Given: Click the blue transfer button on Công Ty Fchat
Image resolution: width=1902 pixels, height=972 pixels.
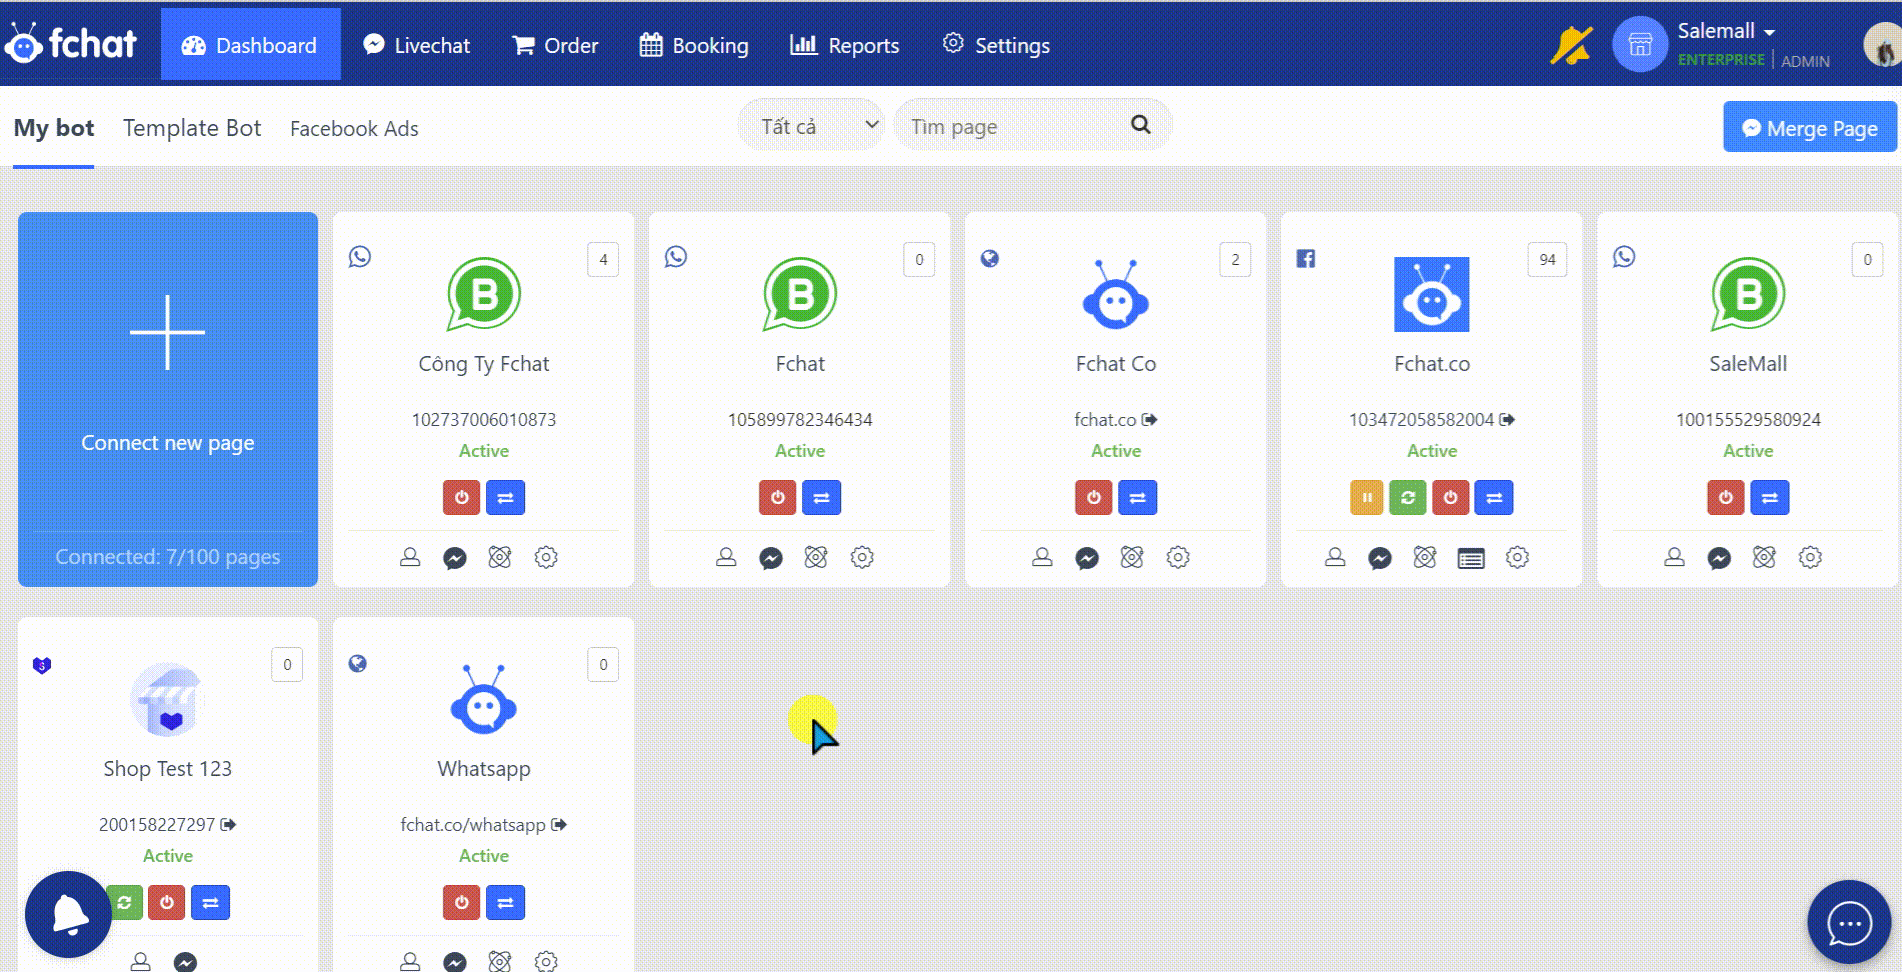Looking at the screenshot, I should pos(505,497).
